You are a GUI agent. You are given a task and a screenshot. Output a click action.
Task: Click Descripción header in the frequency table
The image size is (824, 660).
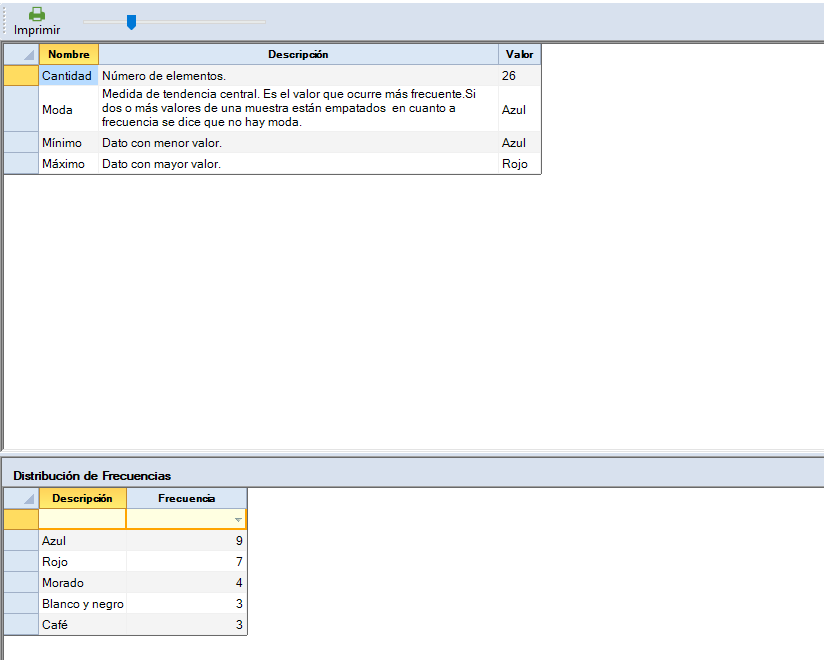[82, 498]
